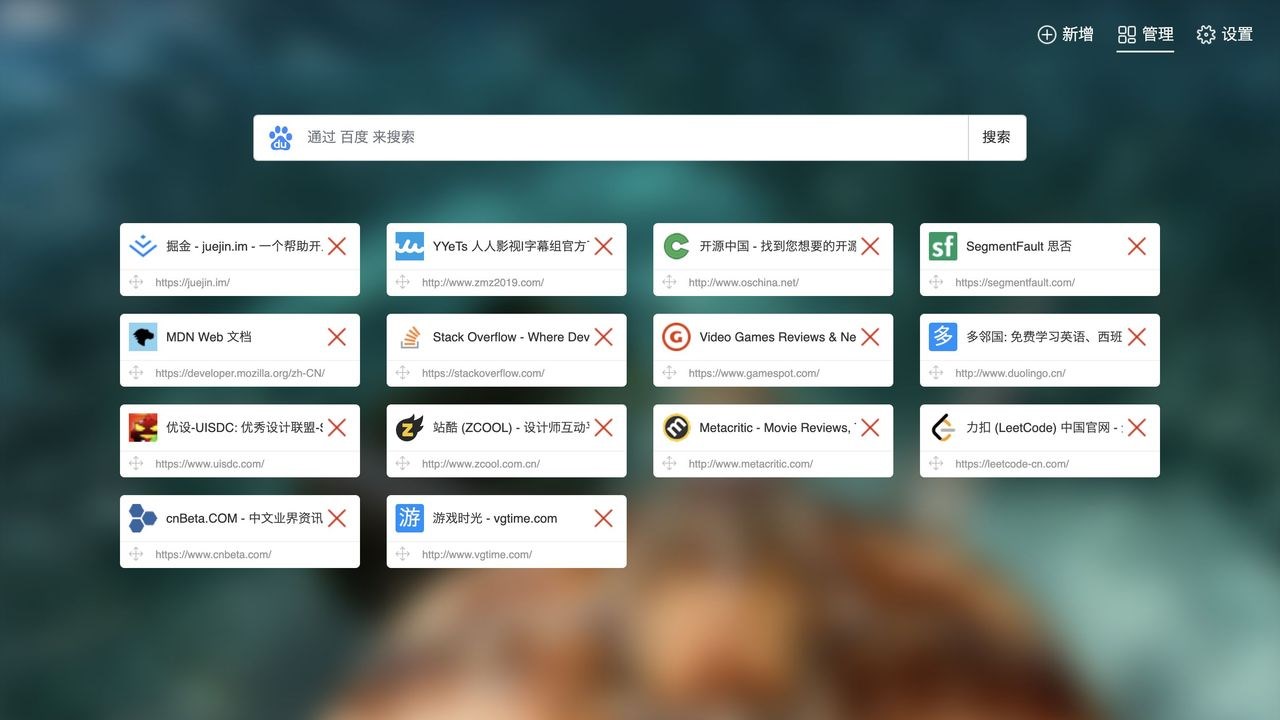The height and width of the screenshot is (720, 1280).
Task: Remove the 站酷 (ZCOOL) shortcut
Action: (x=604, y=428)
